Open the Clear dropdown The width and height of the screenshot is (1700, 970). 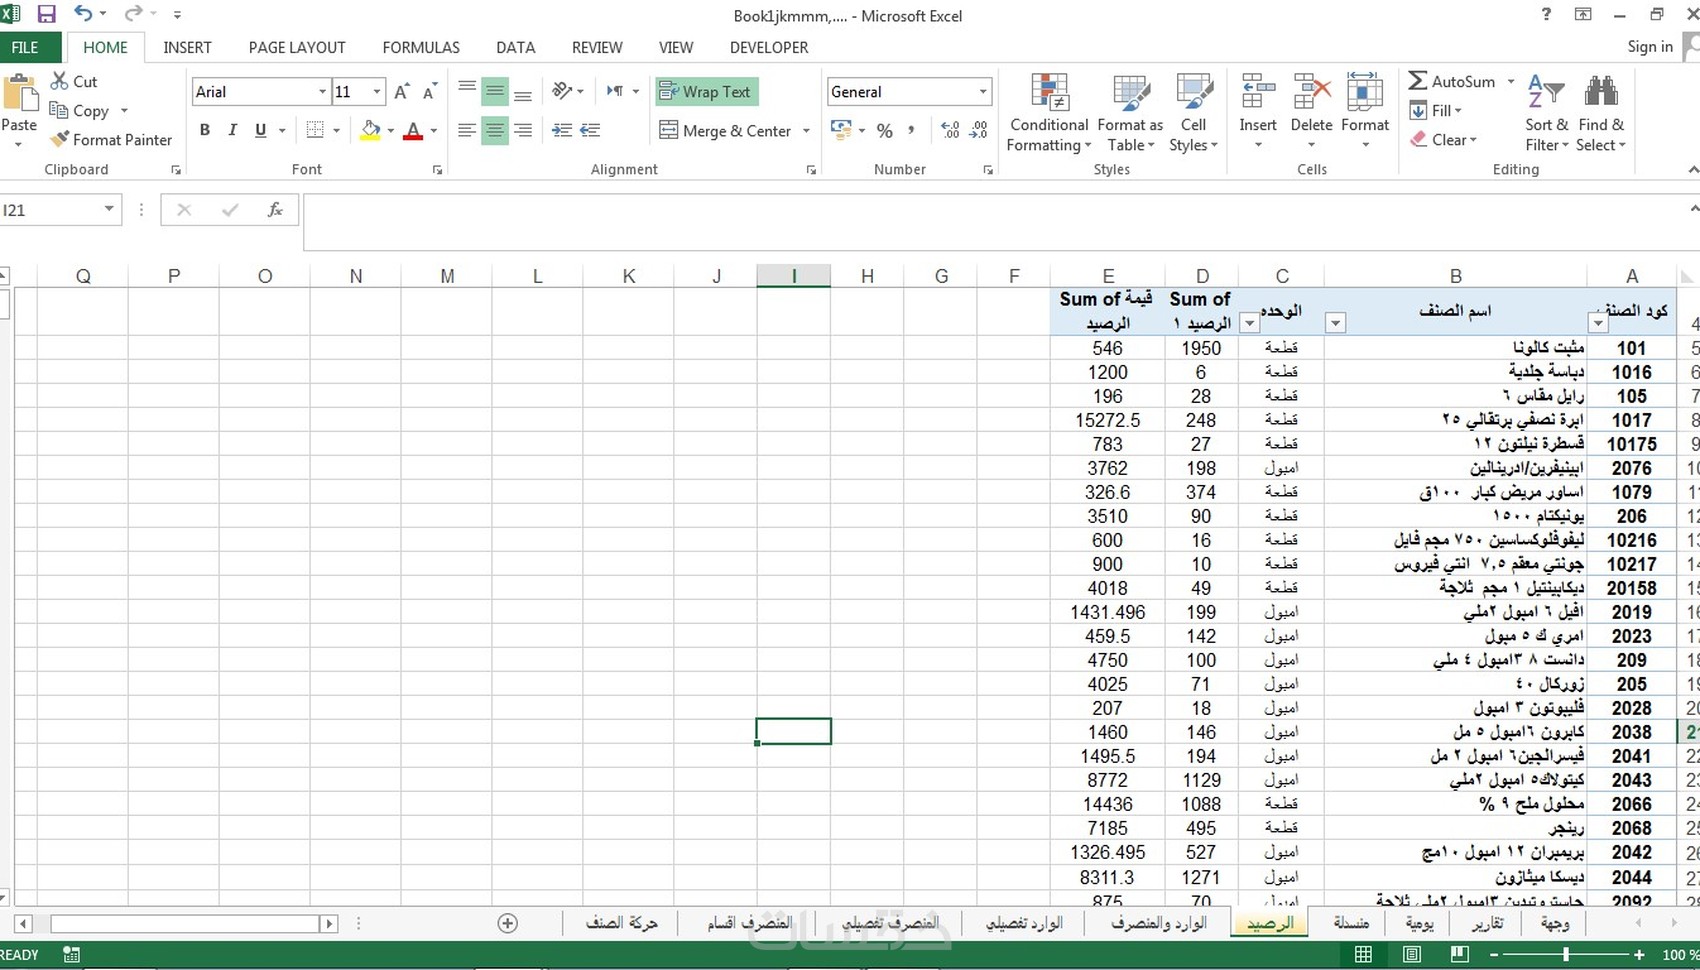[x=1443, y=139]
